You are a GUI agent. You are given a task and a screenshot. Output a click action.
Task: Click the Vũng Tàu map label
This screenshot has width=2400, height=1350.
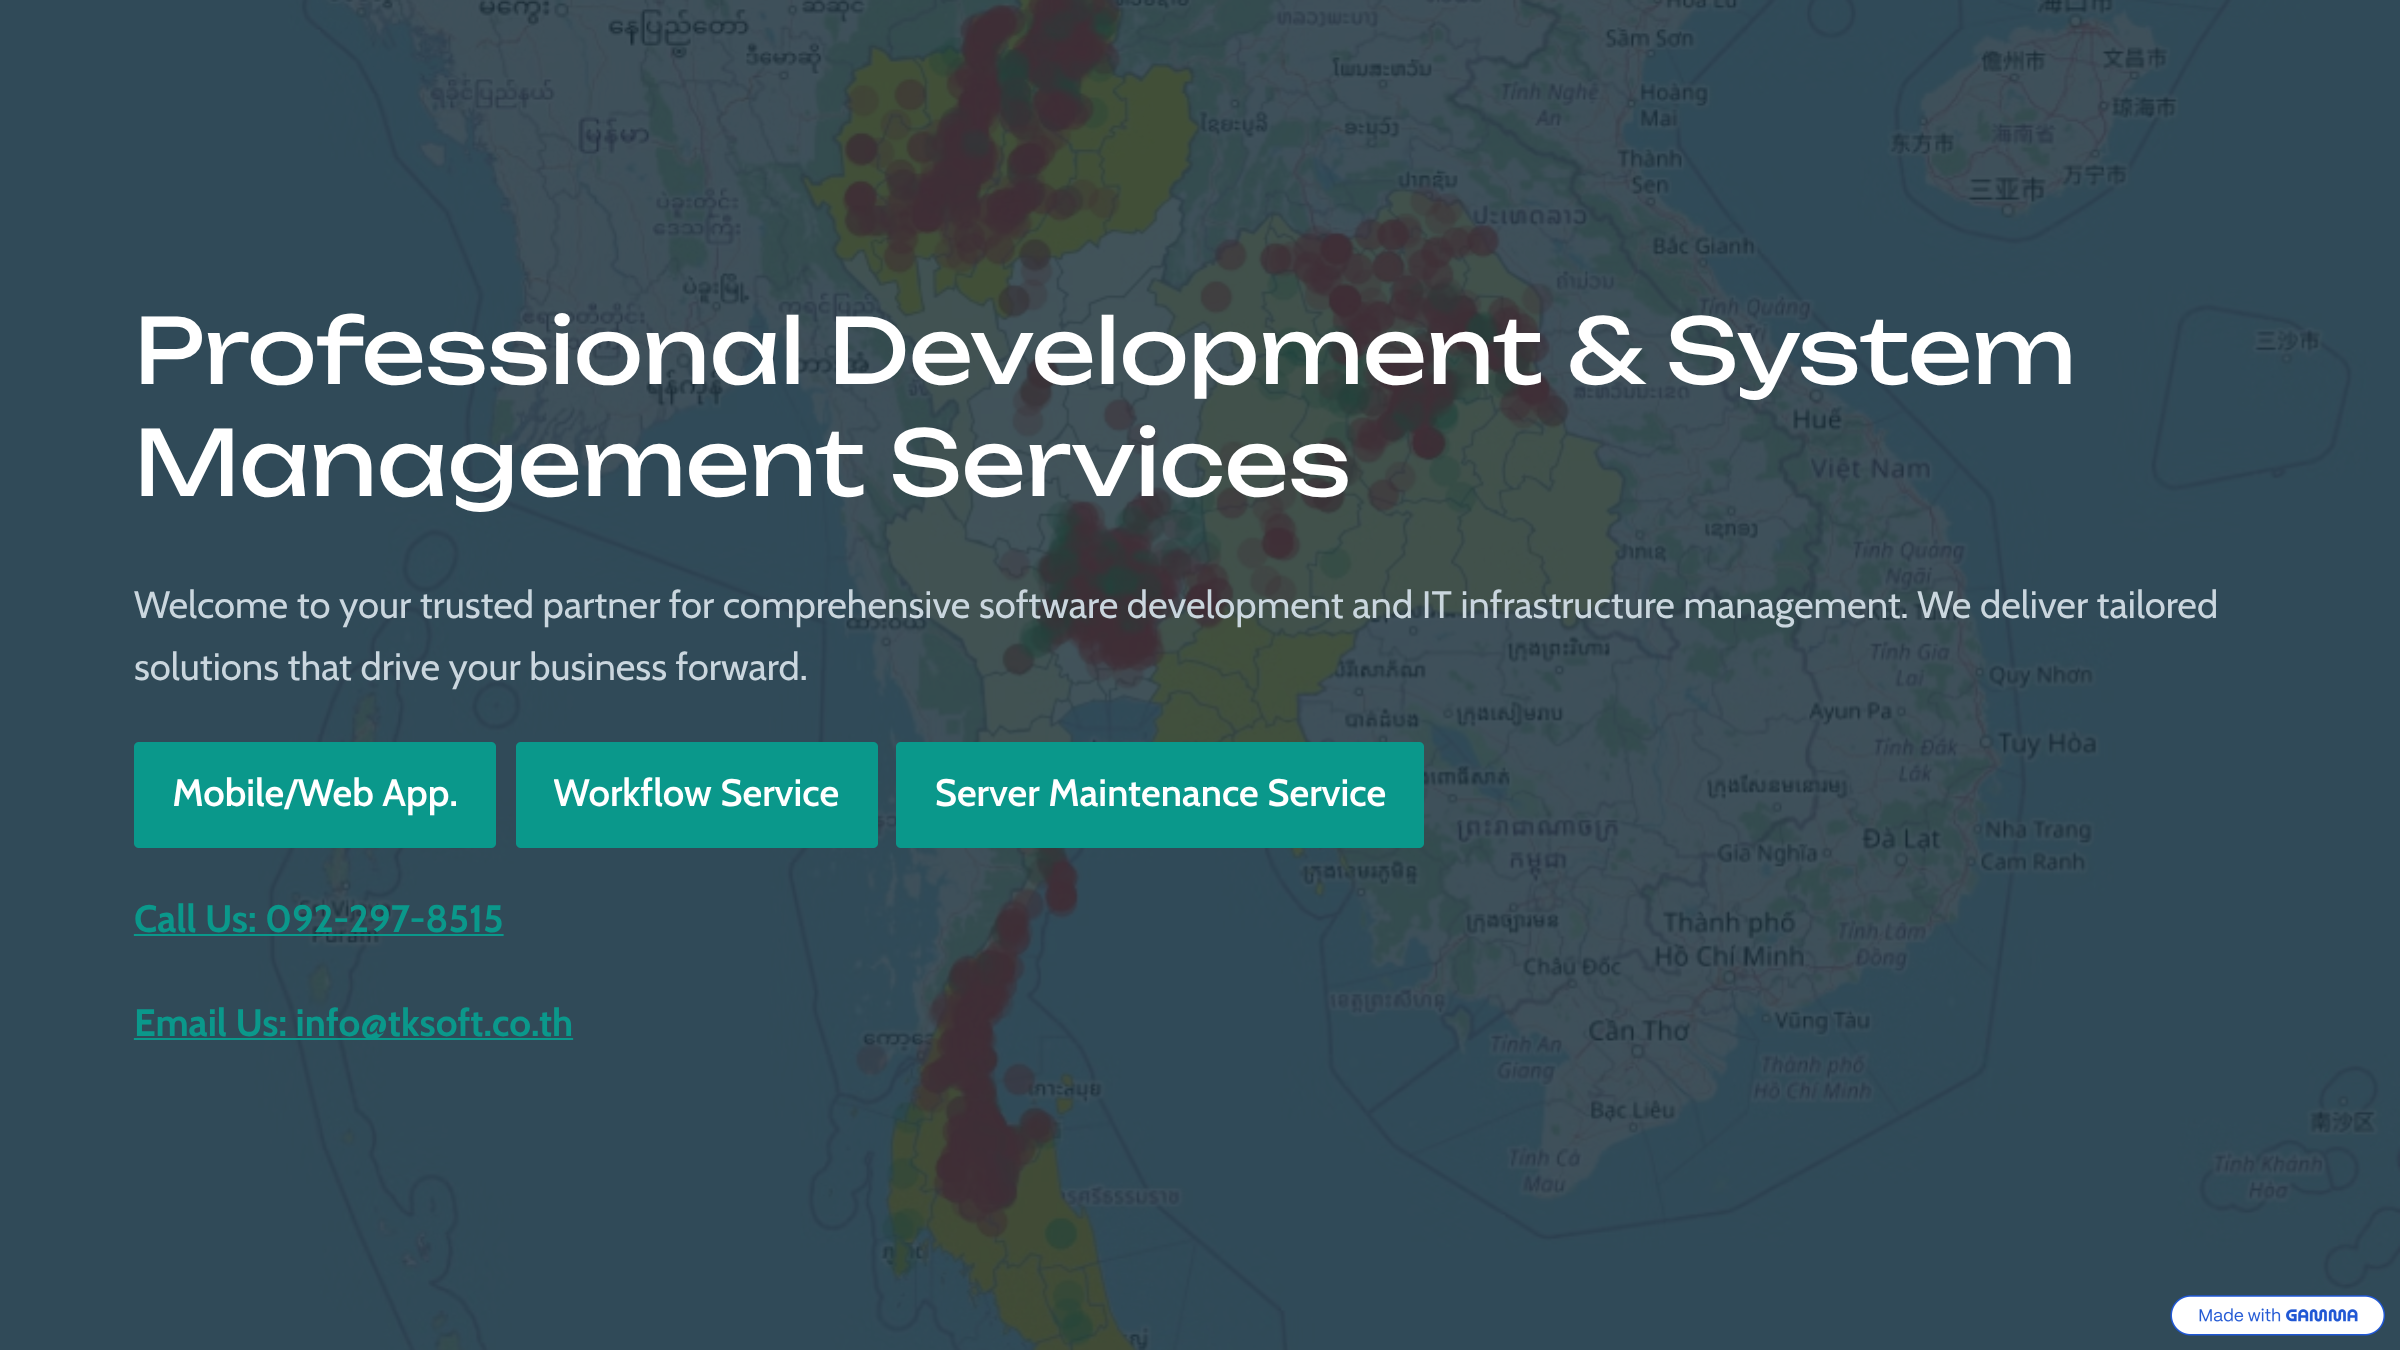click(1821, 1021)
